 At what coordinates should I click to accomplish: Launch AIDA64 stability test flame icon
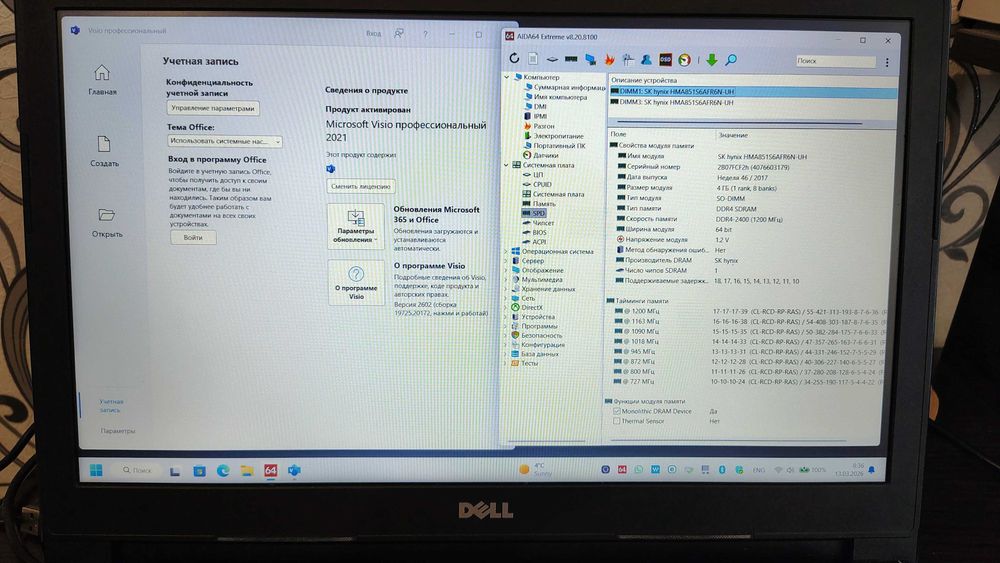coord(610,59)
